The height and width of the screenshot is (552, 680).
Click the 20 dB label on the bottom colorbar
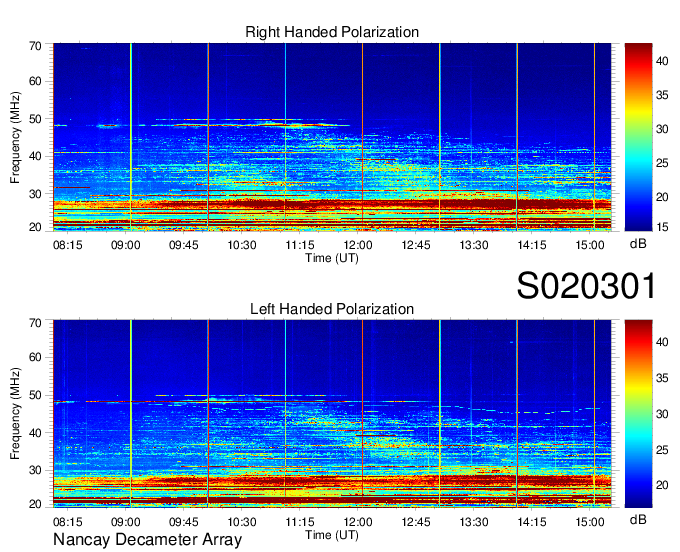tap(662, 485)
